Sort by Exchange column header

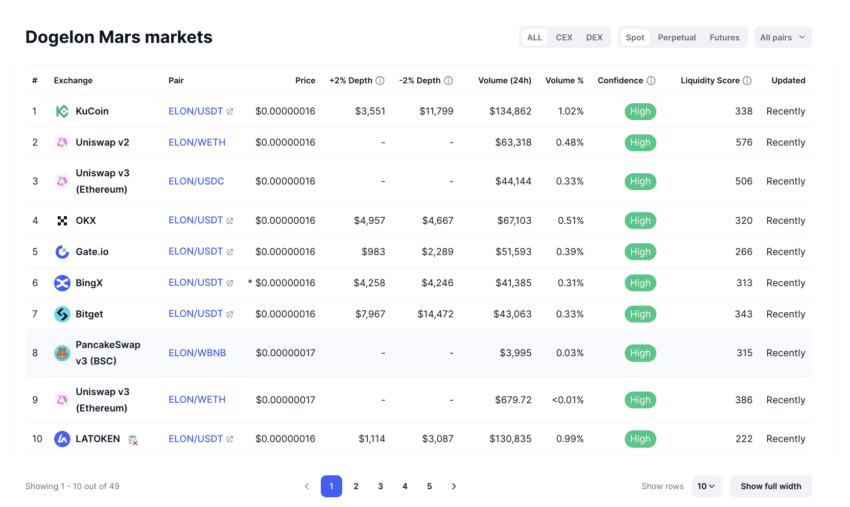coord(73,80)
